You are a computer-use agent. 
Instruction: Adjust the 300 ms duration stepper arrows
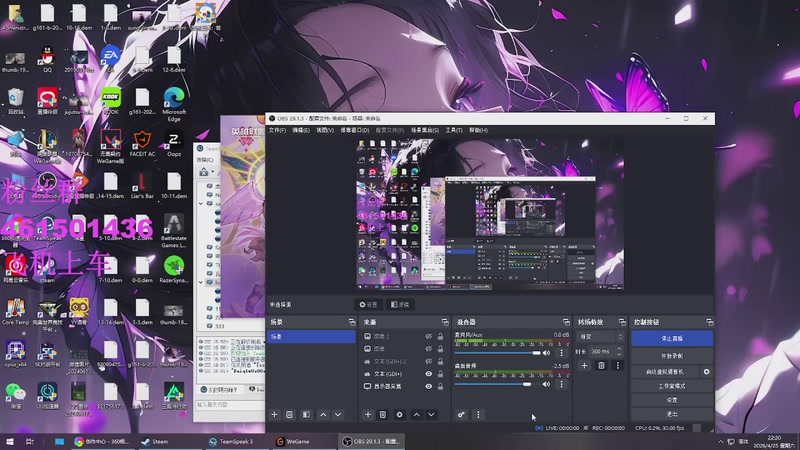(619, 351)
